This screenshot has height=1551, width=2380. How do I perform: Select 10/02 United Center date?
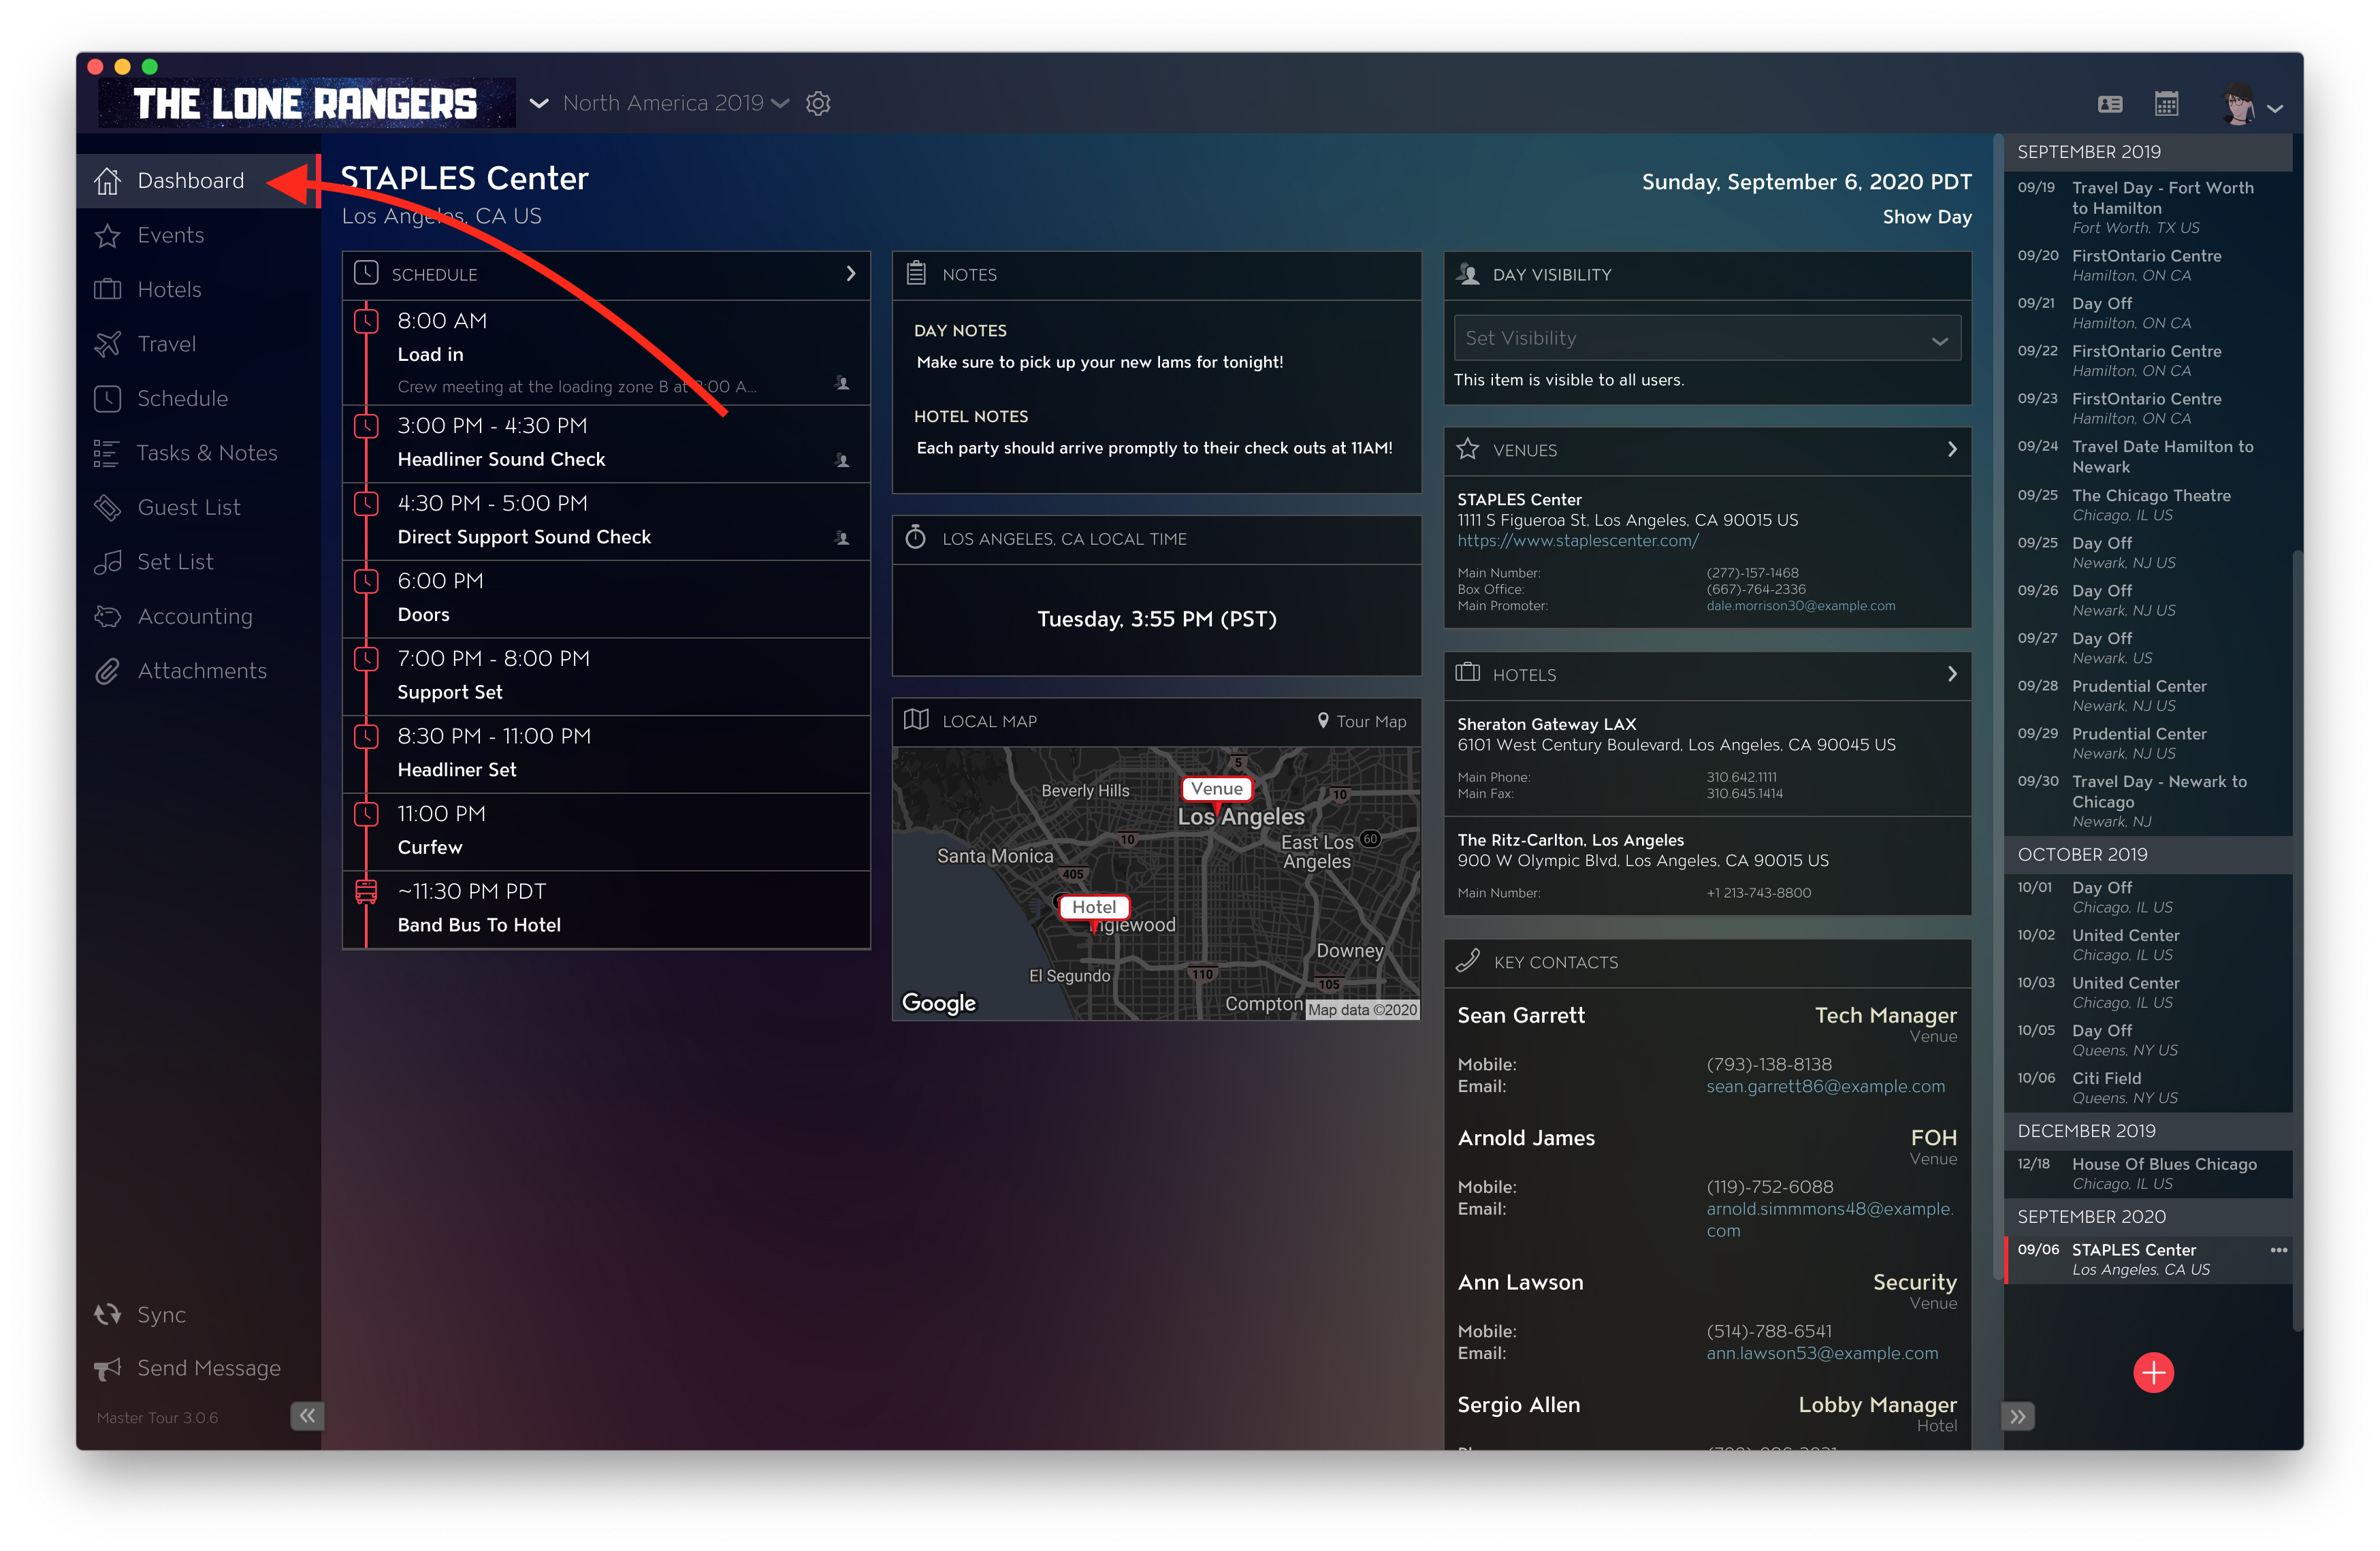[x=2147, y=945]
